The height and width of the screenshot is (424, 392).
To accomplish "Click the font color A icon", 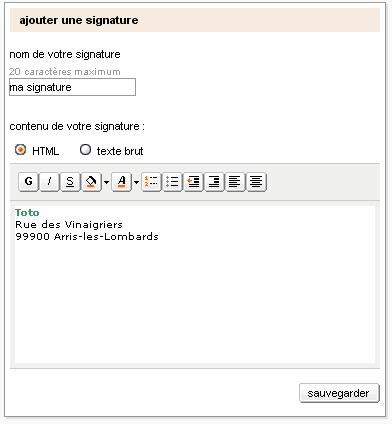I will [x=122, y=182].
